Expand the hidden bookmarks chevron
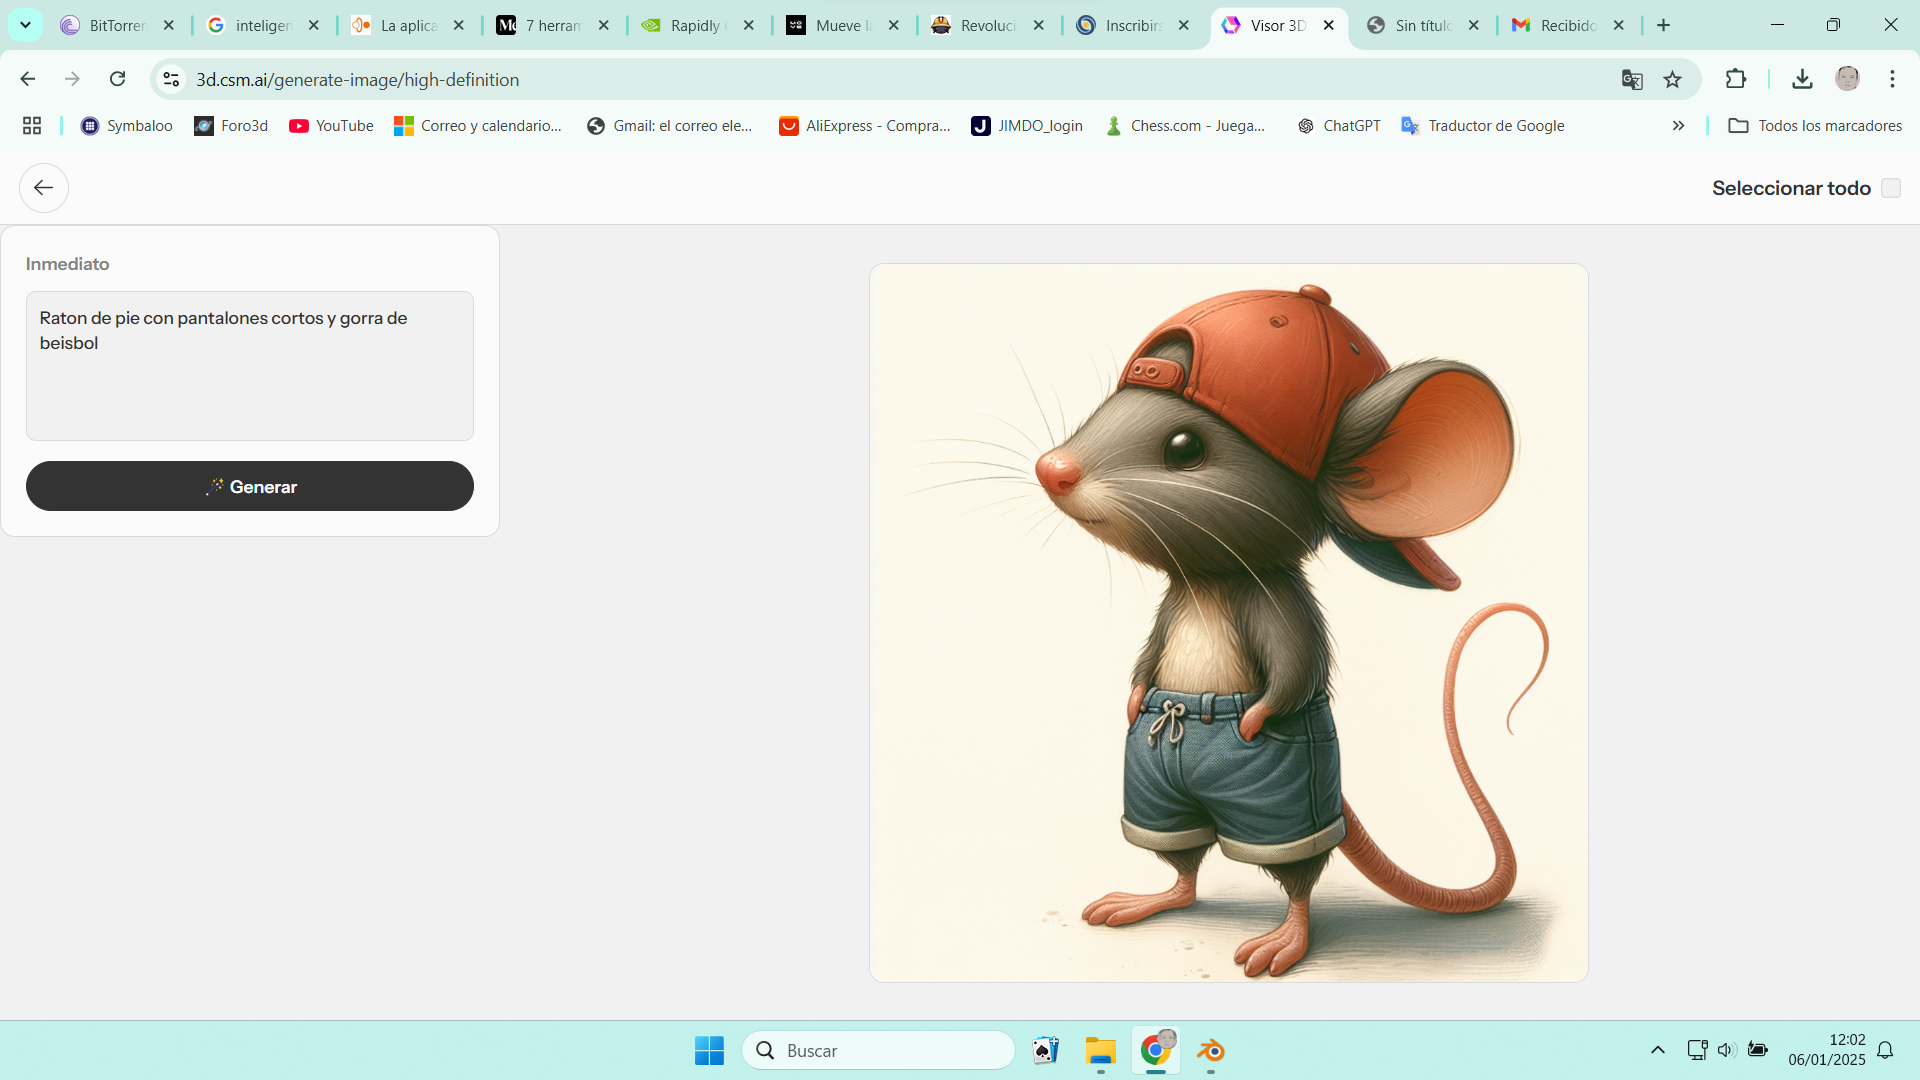This screenshot has width=1920, height=1080. point(1678,126)
